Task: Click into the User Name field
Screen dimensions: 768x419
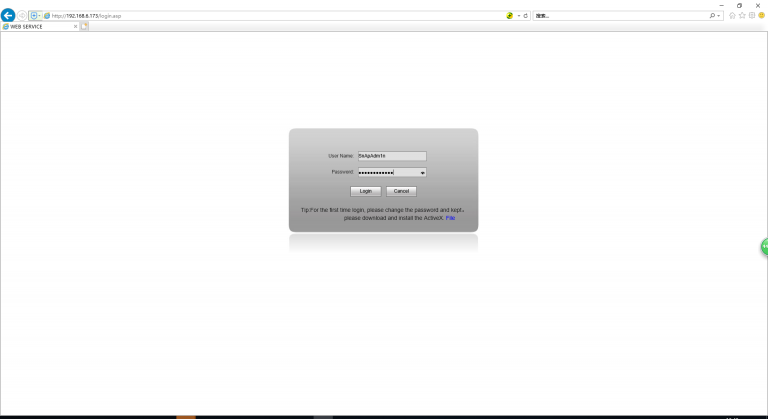Action: pyautogui.click(x=391, y=156)
